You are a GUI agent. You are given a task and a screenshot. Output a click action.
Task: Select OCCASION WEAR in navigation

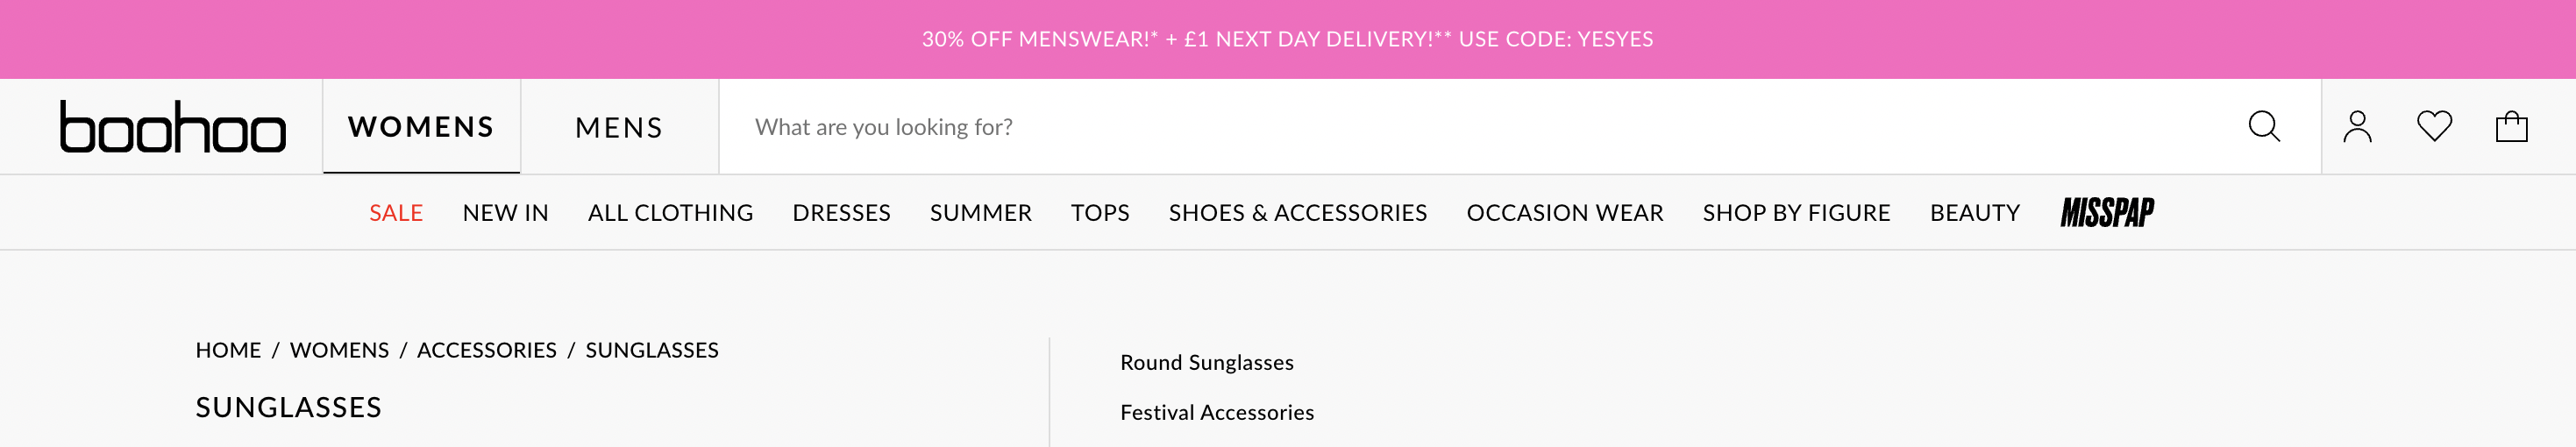1564,213
